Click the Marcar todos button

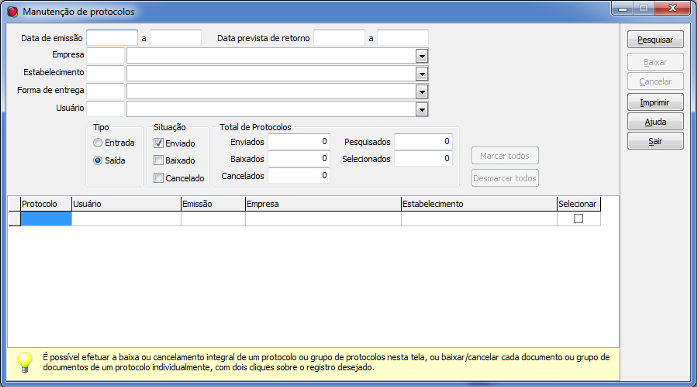coord(505,156)
